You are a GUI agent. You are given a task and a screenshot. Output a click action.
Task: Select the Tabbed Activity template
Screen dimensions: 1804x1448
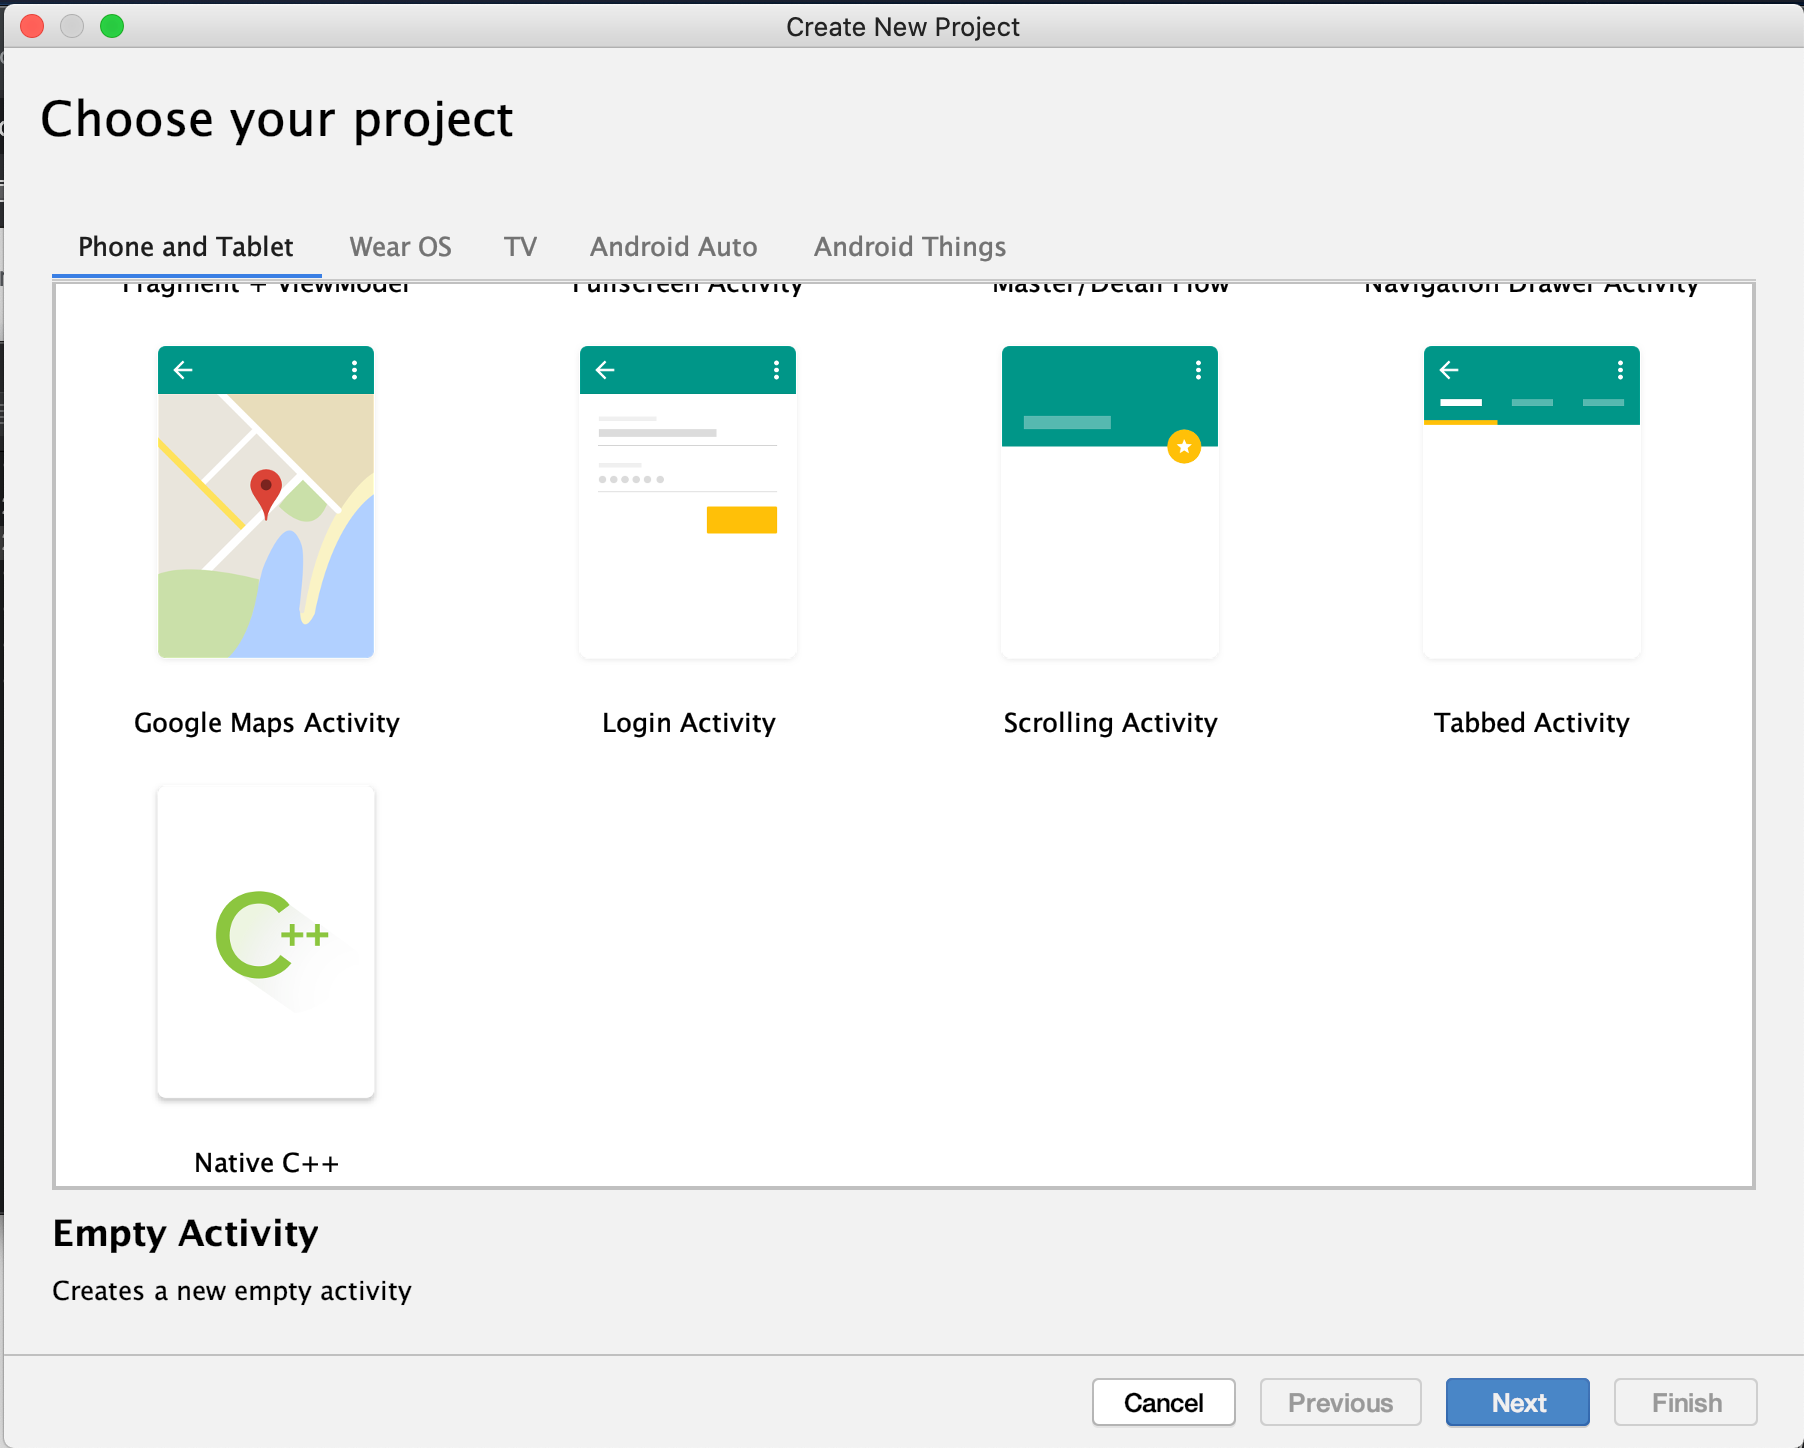(x=1531, y=502)
